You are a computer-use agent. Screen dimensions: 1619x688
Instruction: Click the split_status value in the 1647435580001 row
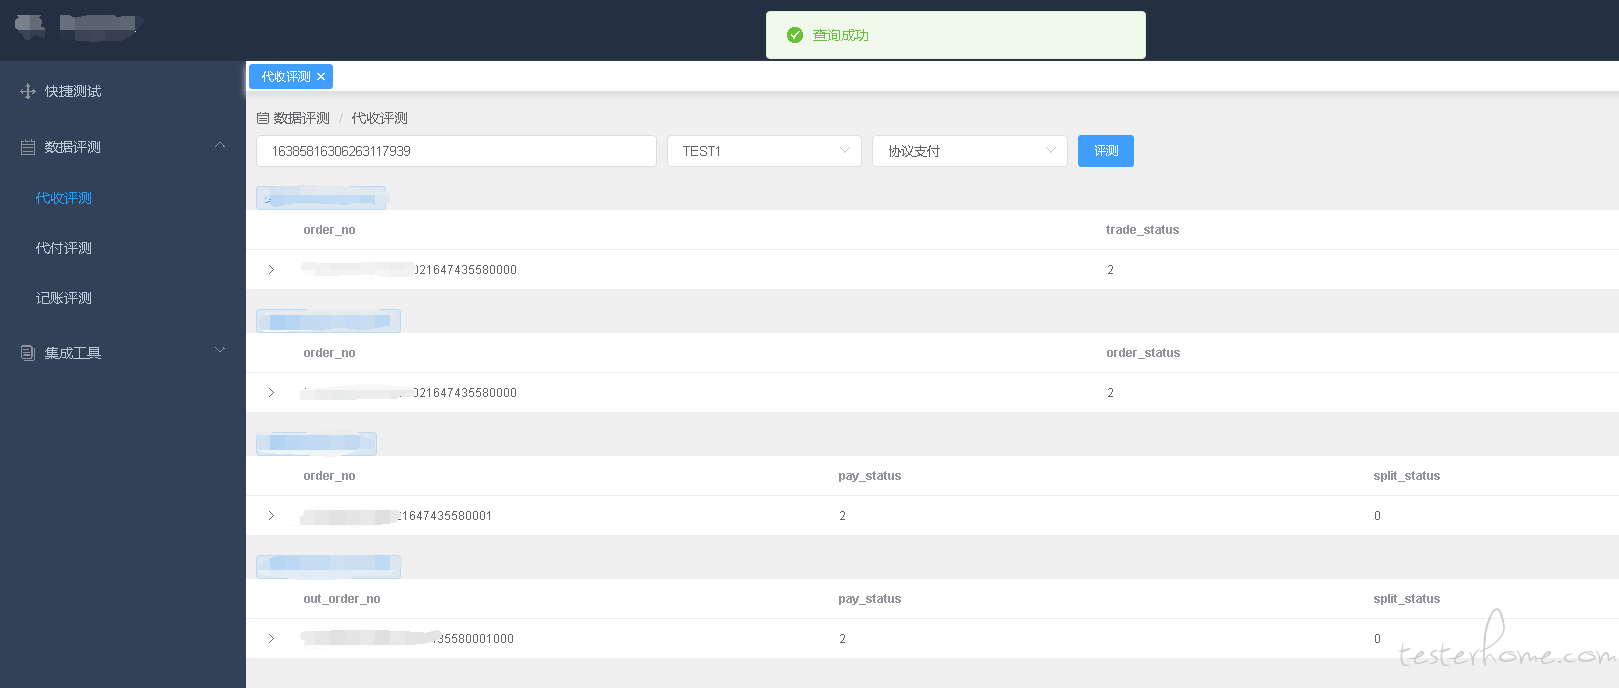(x=1377, y=516)
